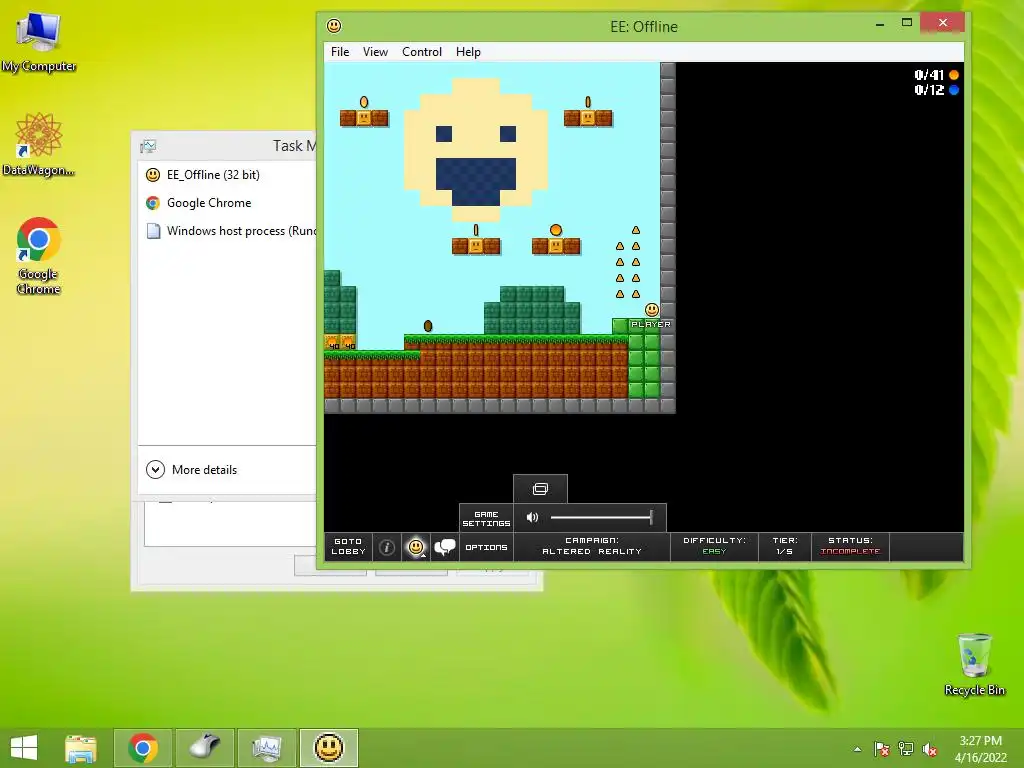
Task: Click the Task Manager title bar icon
Action: [148, 146]
